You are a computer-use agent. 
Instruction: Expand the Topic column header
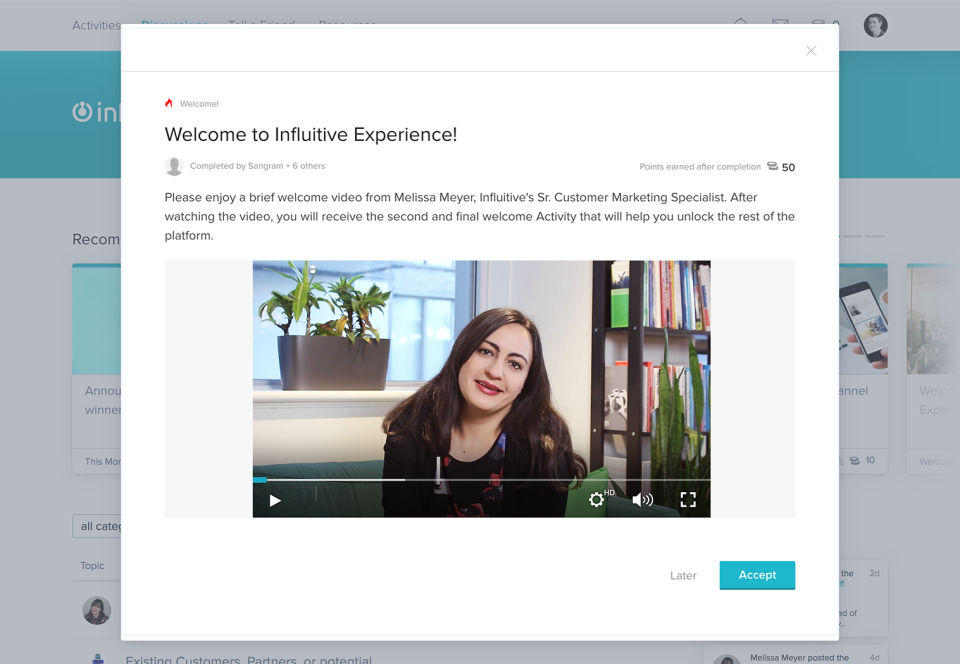click(92, 565)
